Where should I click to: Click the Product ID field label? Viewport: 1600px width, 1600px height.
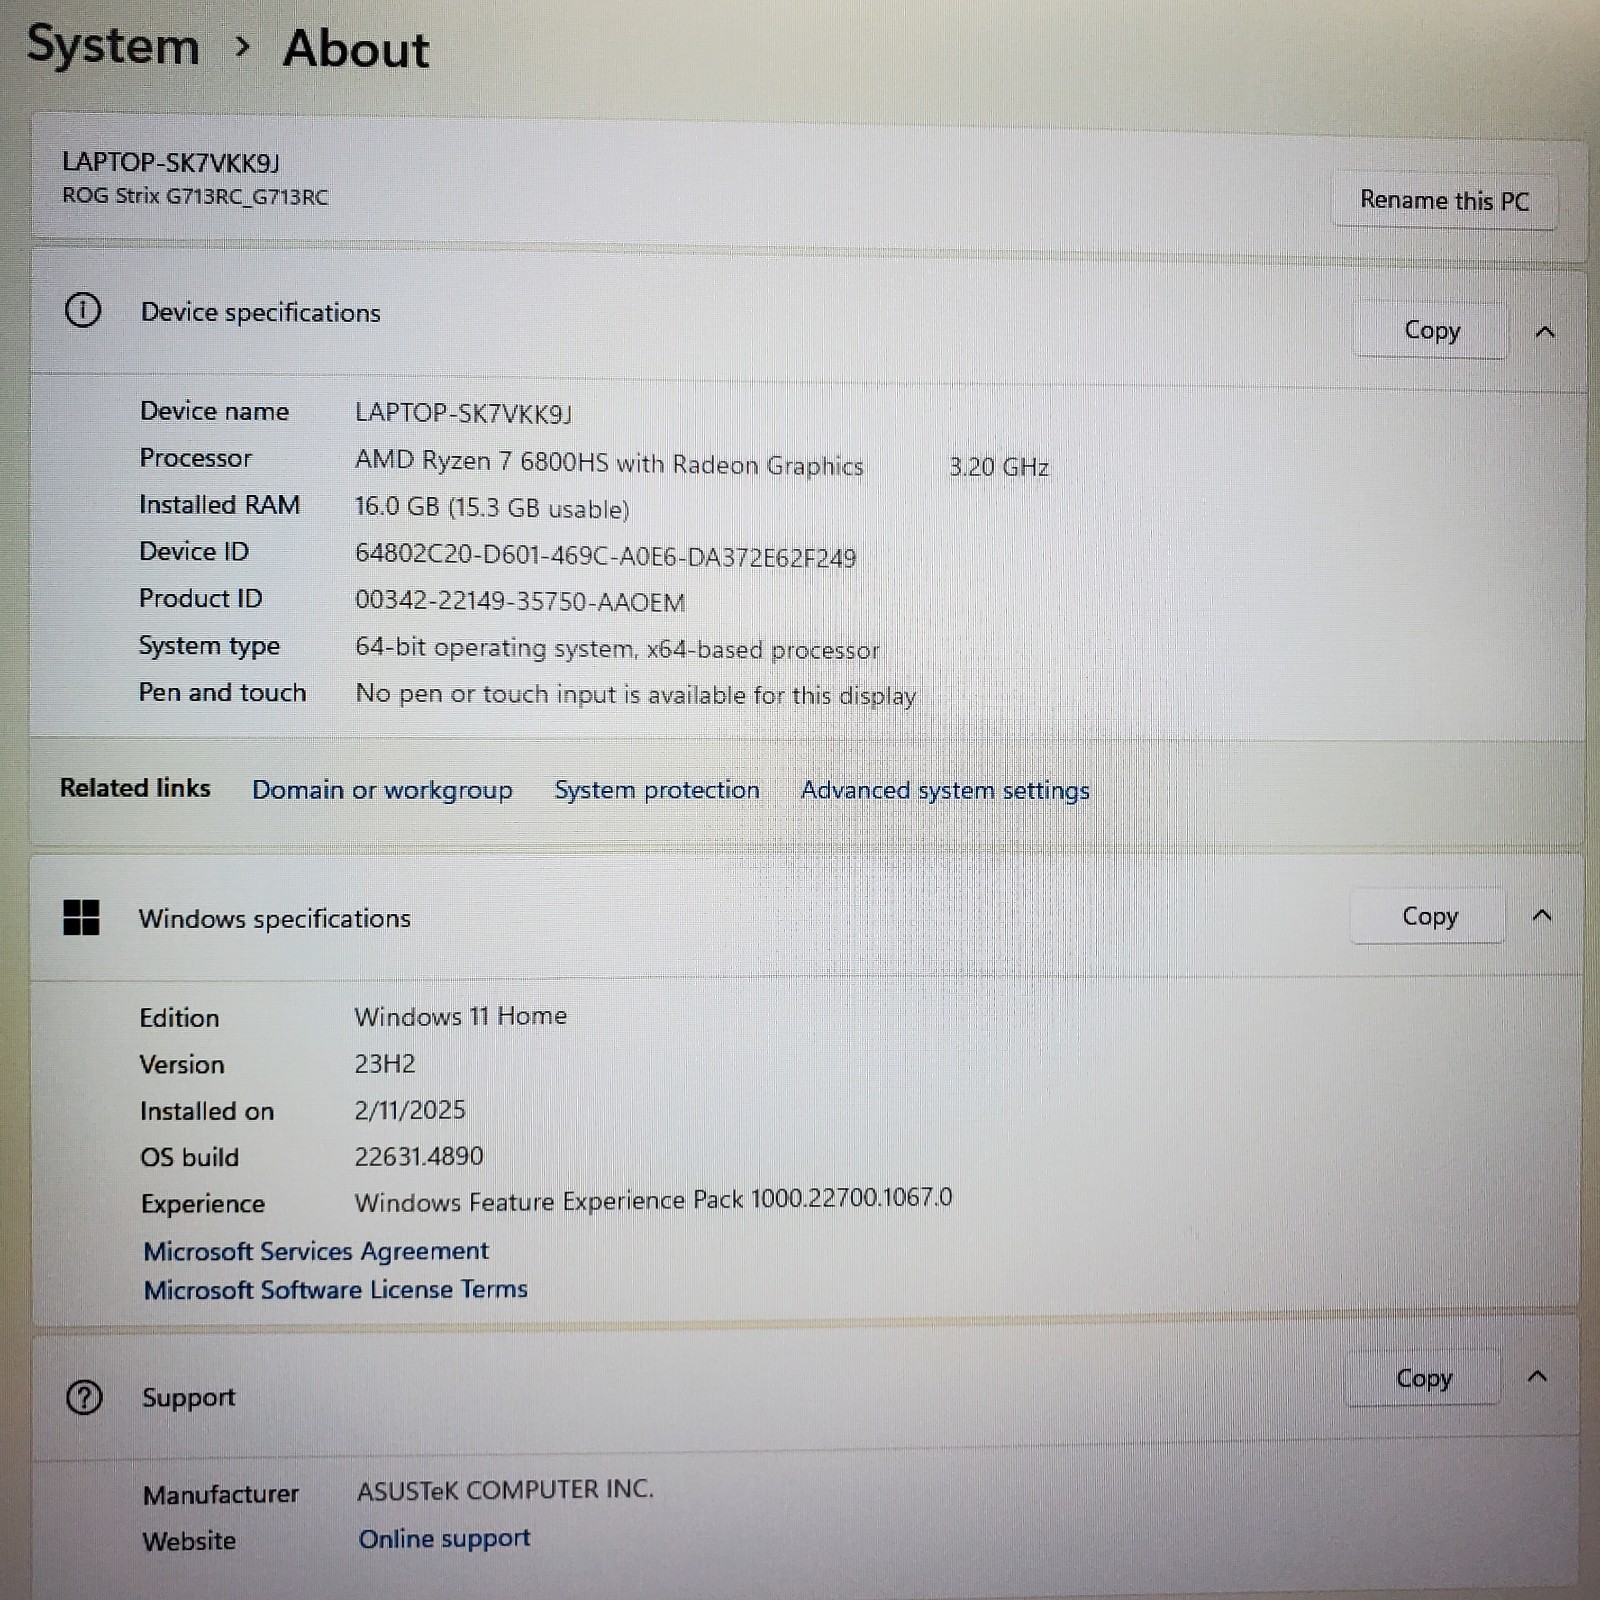200,598
